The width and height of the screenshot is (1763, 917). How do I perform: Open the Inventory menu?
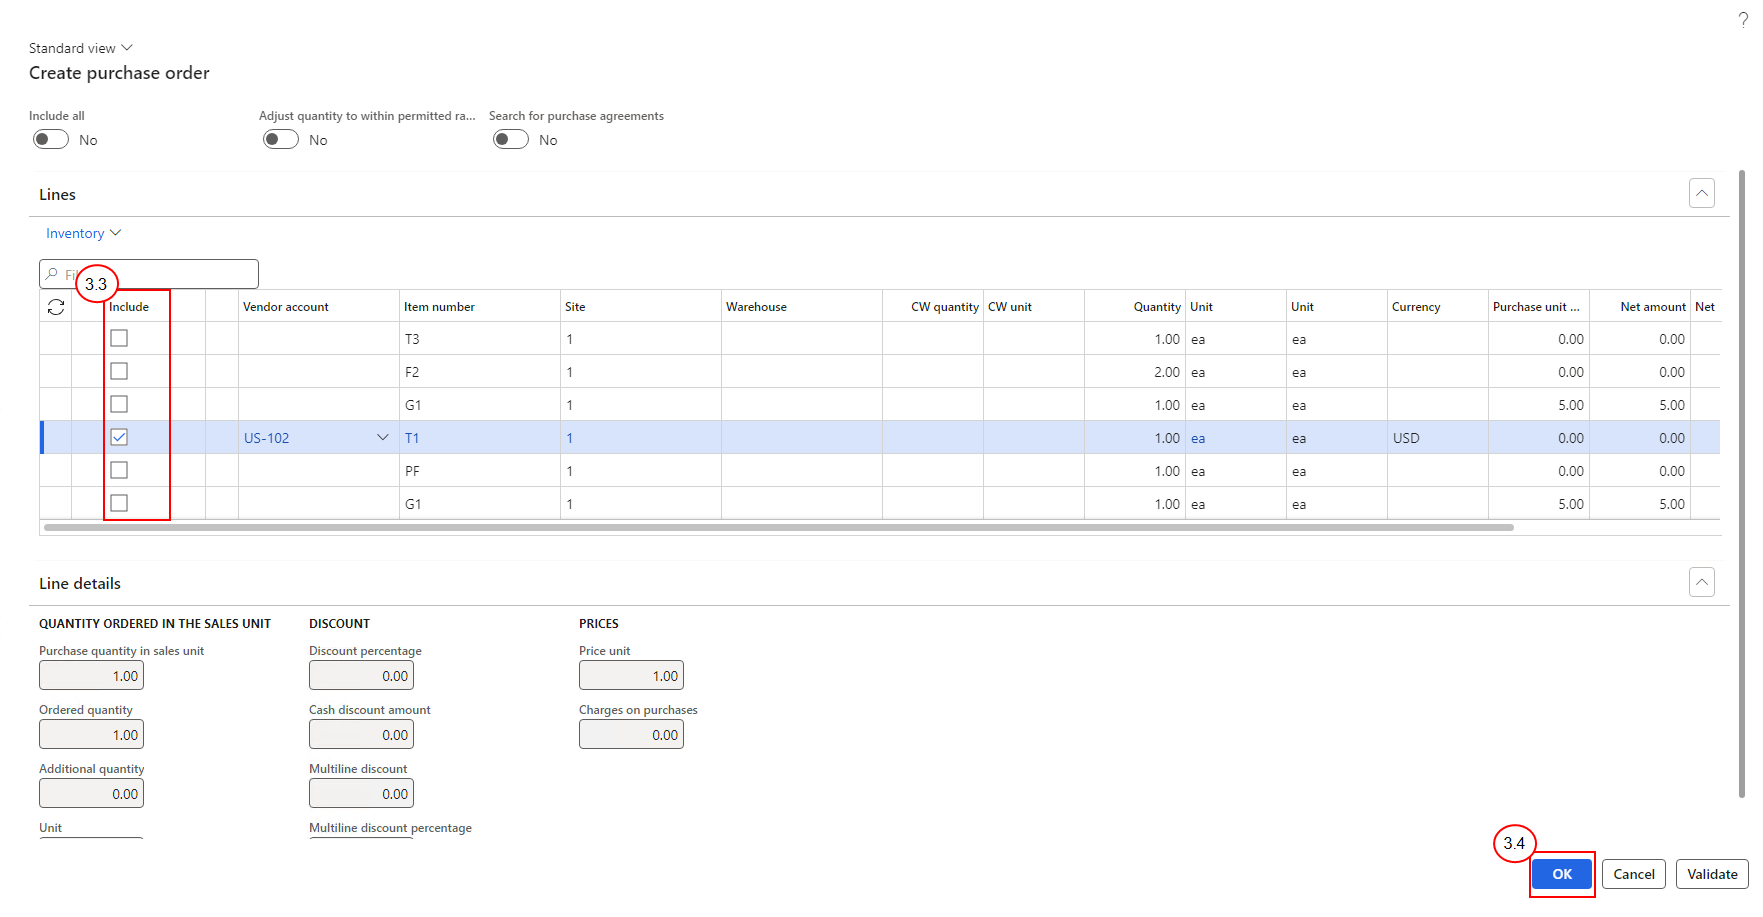(84, 233)
